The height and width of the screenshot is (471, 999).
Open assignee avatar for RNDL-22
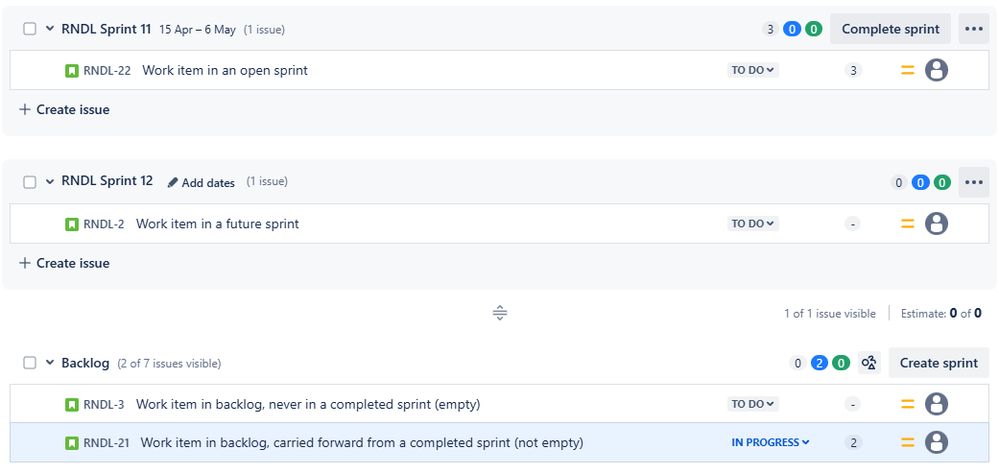936,70
